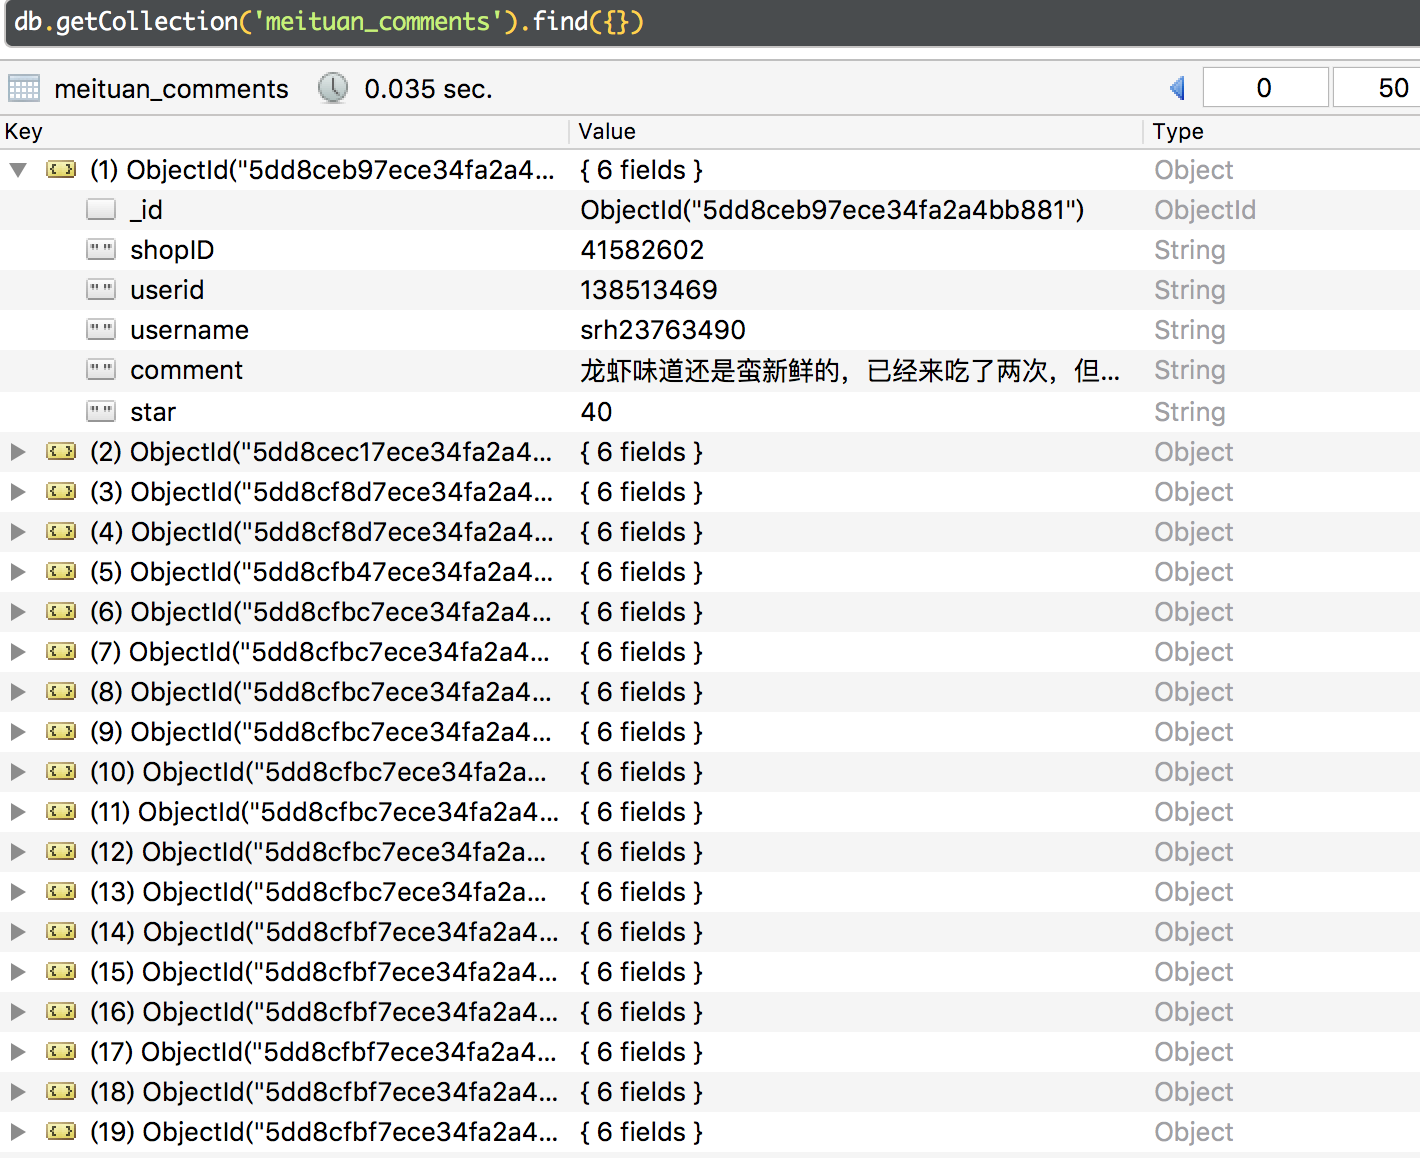Select row (9) ObjectId document
This screenshot has height=1158, width=1420.
pyautogui.click(x=710, y=732)
